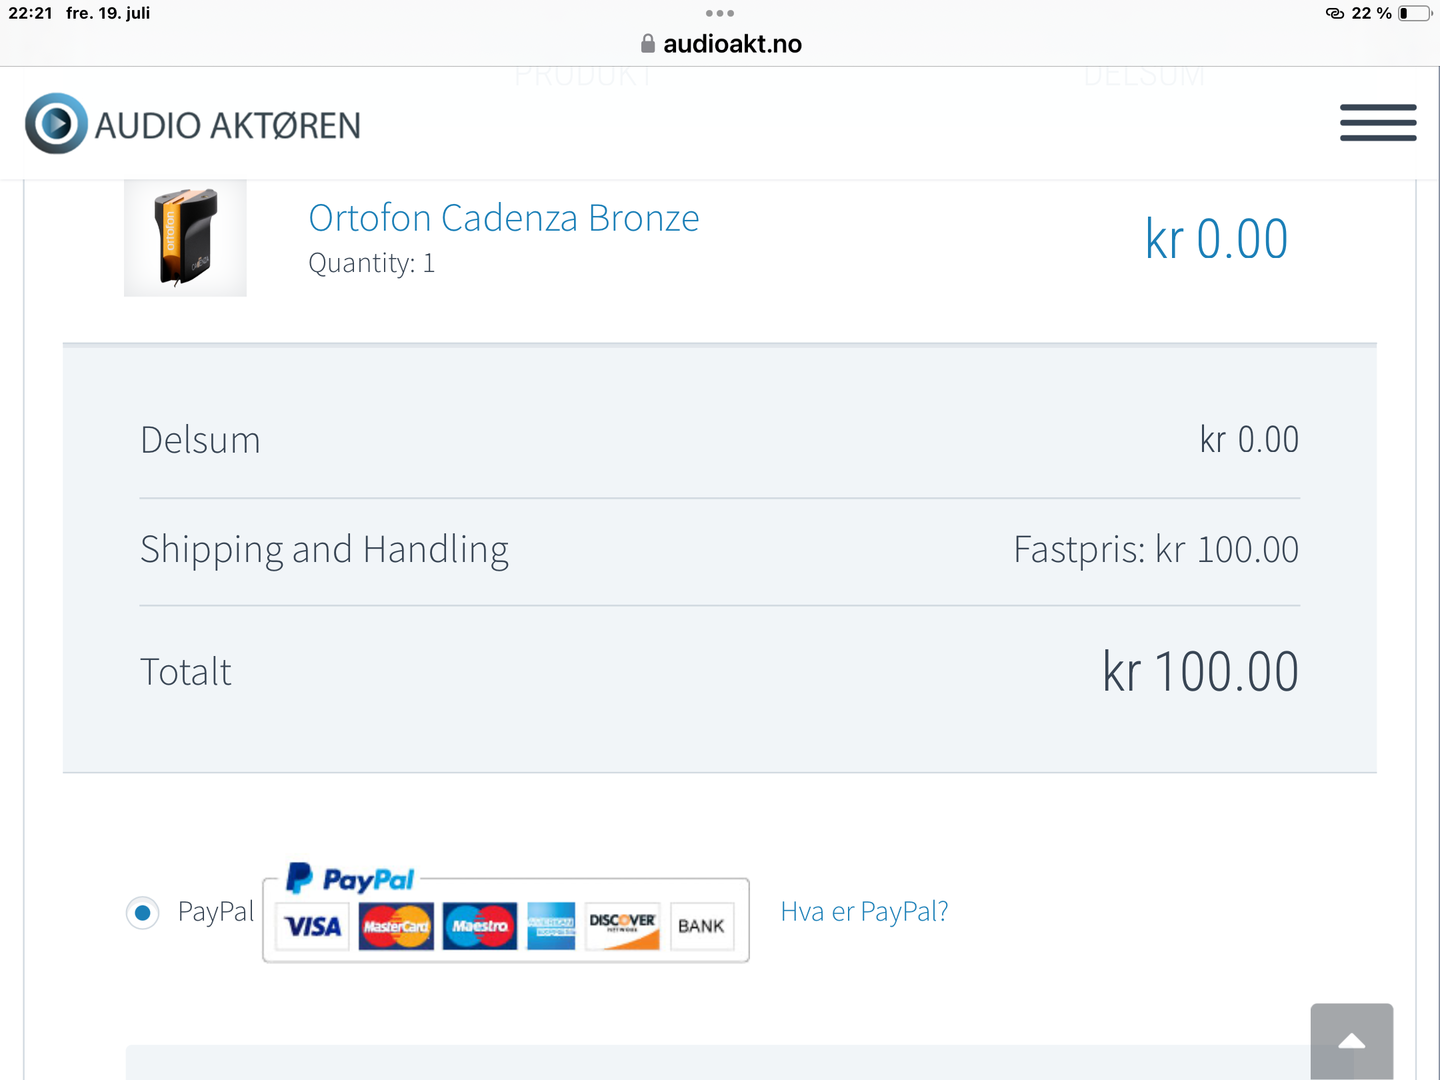
Task: Tap the scroll-to-top arrow button
Action: click(1351, 1041)
